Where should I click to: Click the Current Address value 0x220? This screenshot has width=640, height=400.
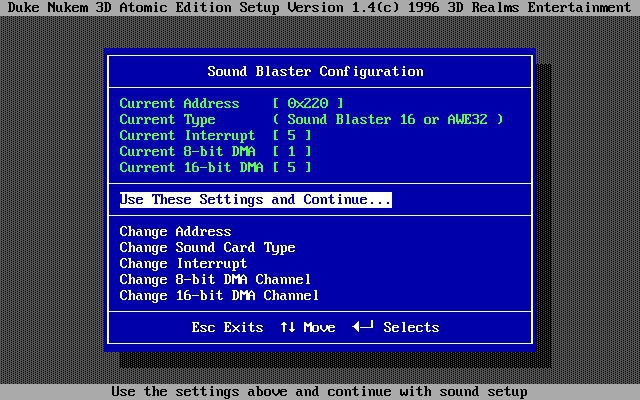click(x=308, y=103)
